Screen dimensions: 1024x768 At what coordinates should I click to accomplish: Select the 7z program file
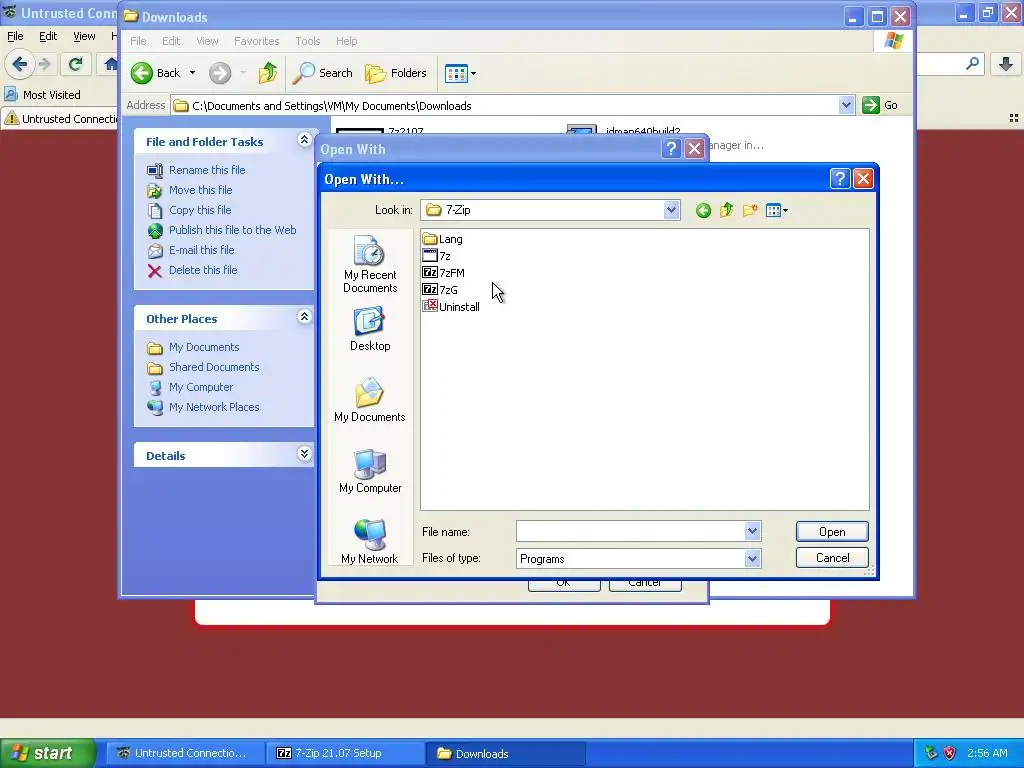pos(437,256)
